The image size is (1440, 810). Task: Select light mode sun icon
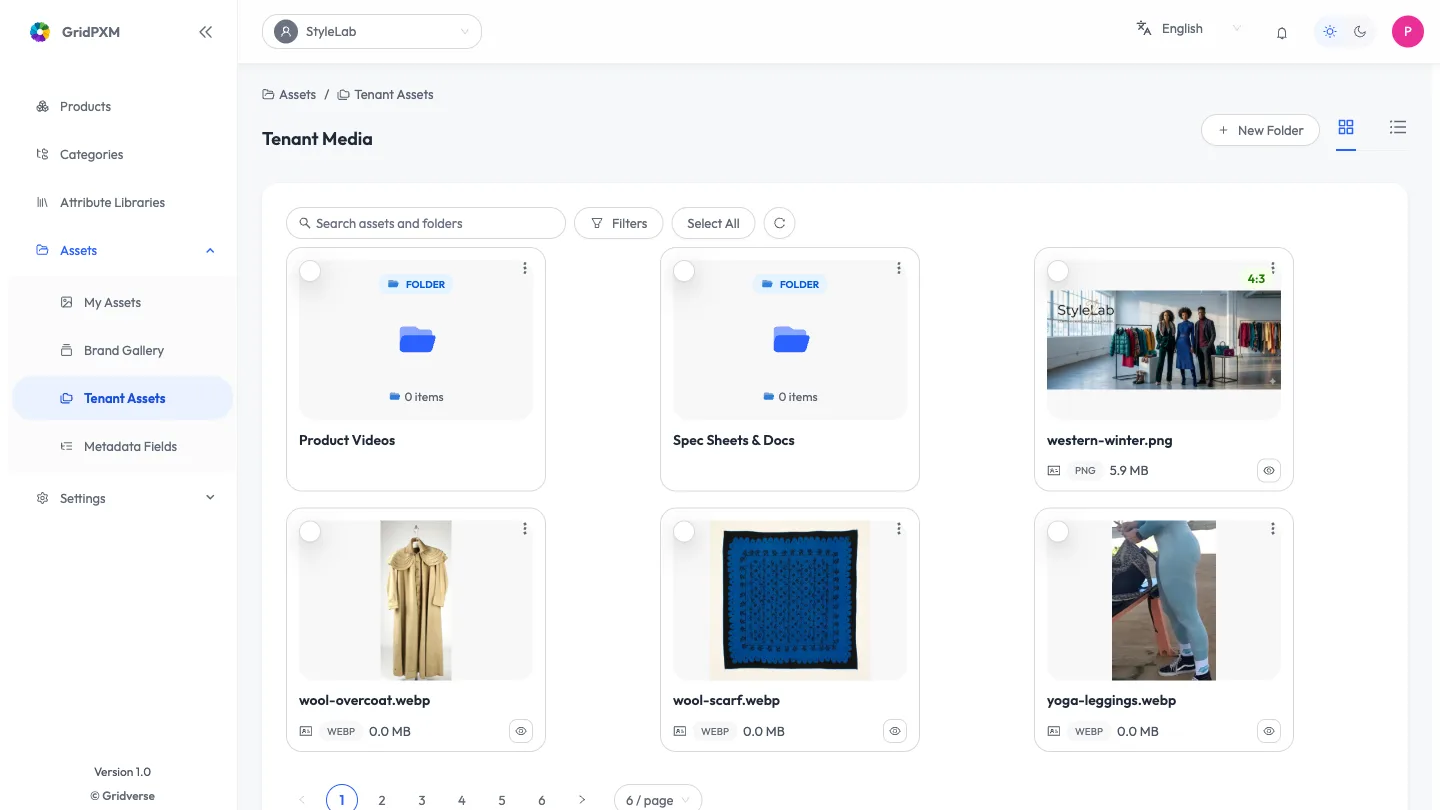[1330, 31]
